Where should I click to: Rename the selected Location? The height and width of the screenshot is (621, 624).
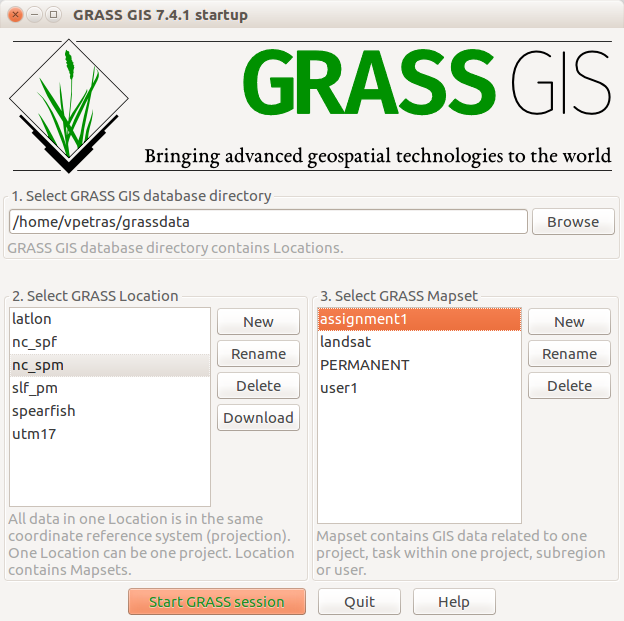tap(258, 353)
